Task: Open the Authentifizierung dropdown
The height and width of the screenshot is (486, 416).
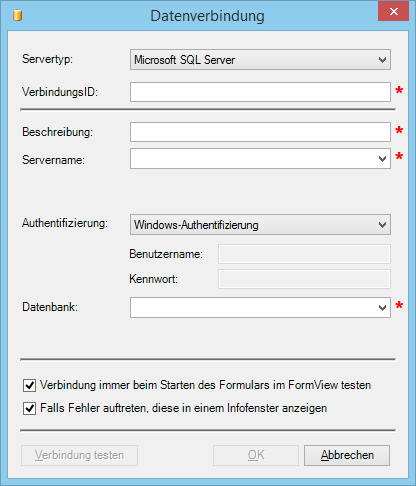Action: 260,225
